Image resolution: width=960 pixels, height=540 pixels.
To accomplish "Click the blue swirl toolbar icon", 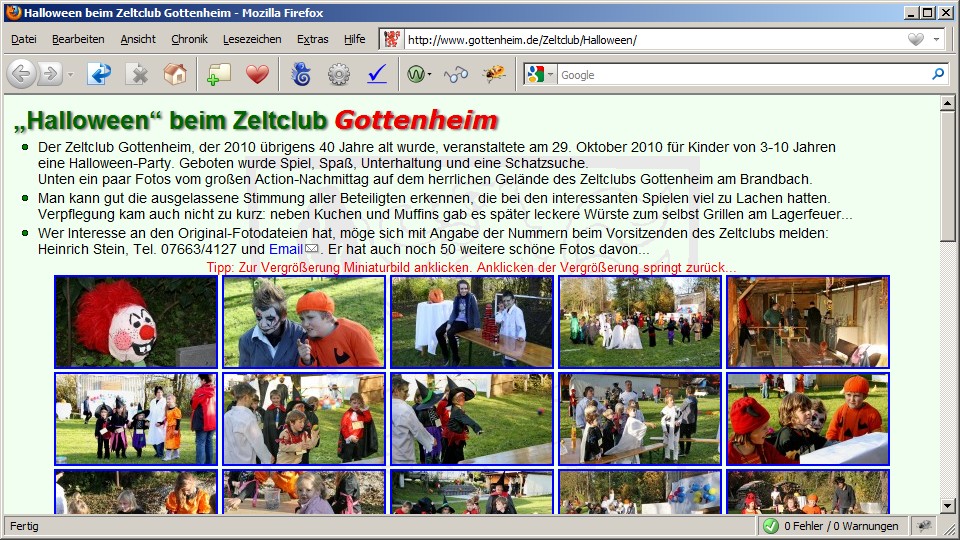I will tap(300, 74).
